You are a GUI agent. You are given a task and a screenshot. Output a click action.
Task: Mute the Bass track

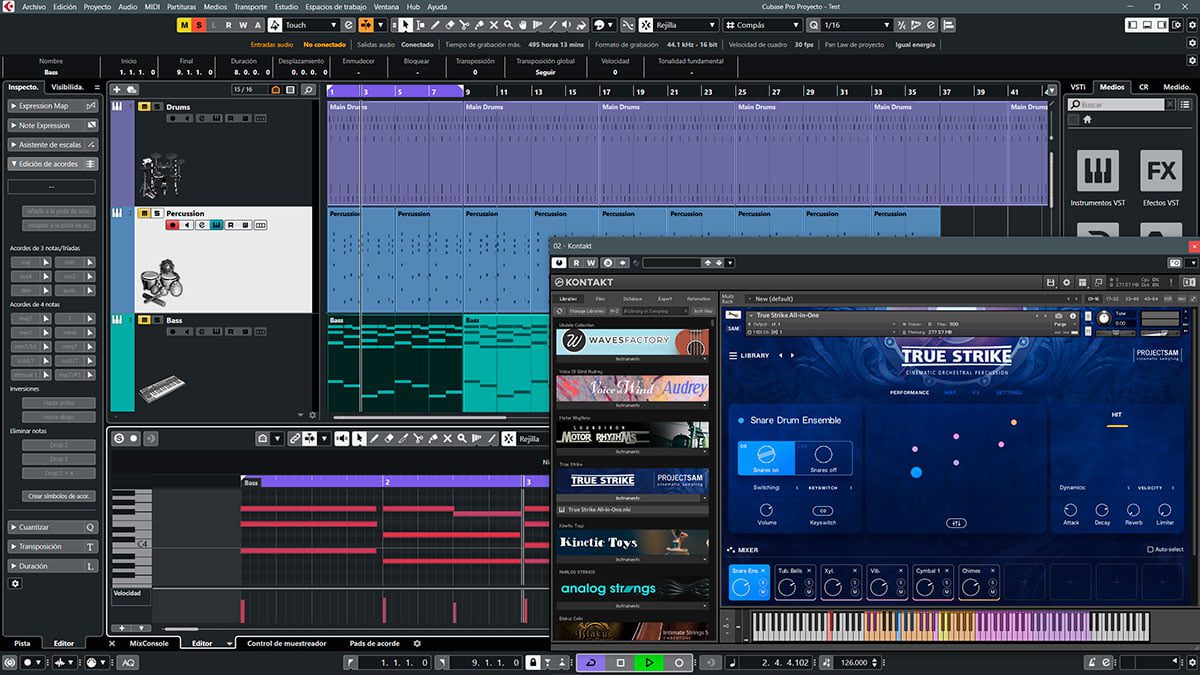144,320
